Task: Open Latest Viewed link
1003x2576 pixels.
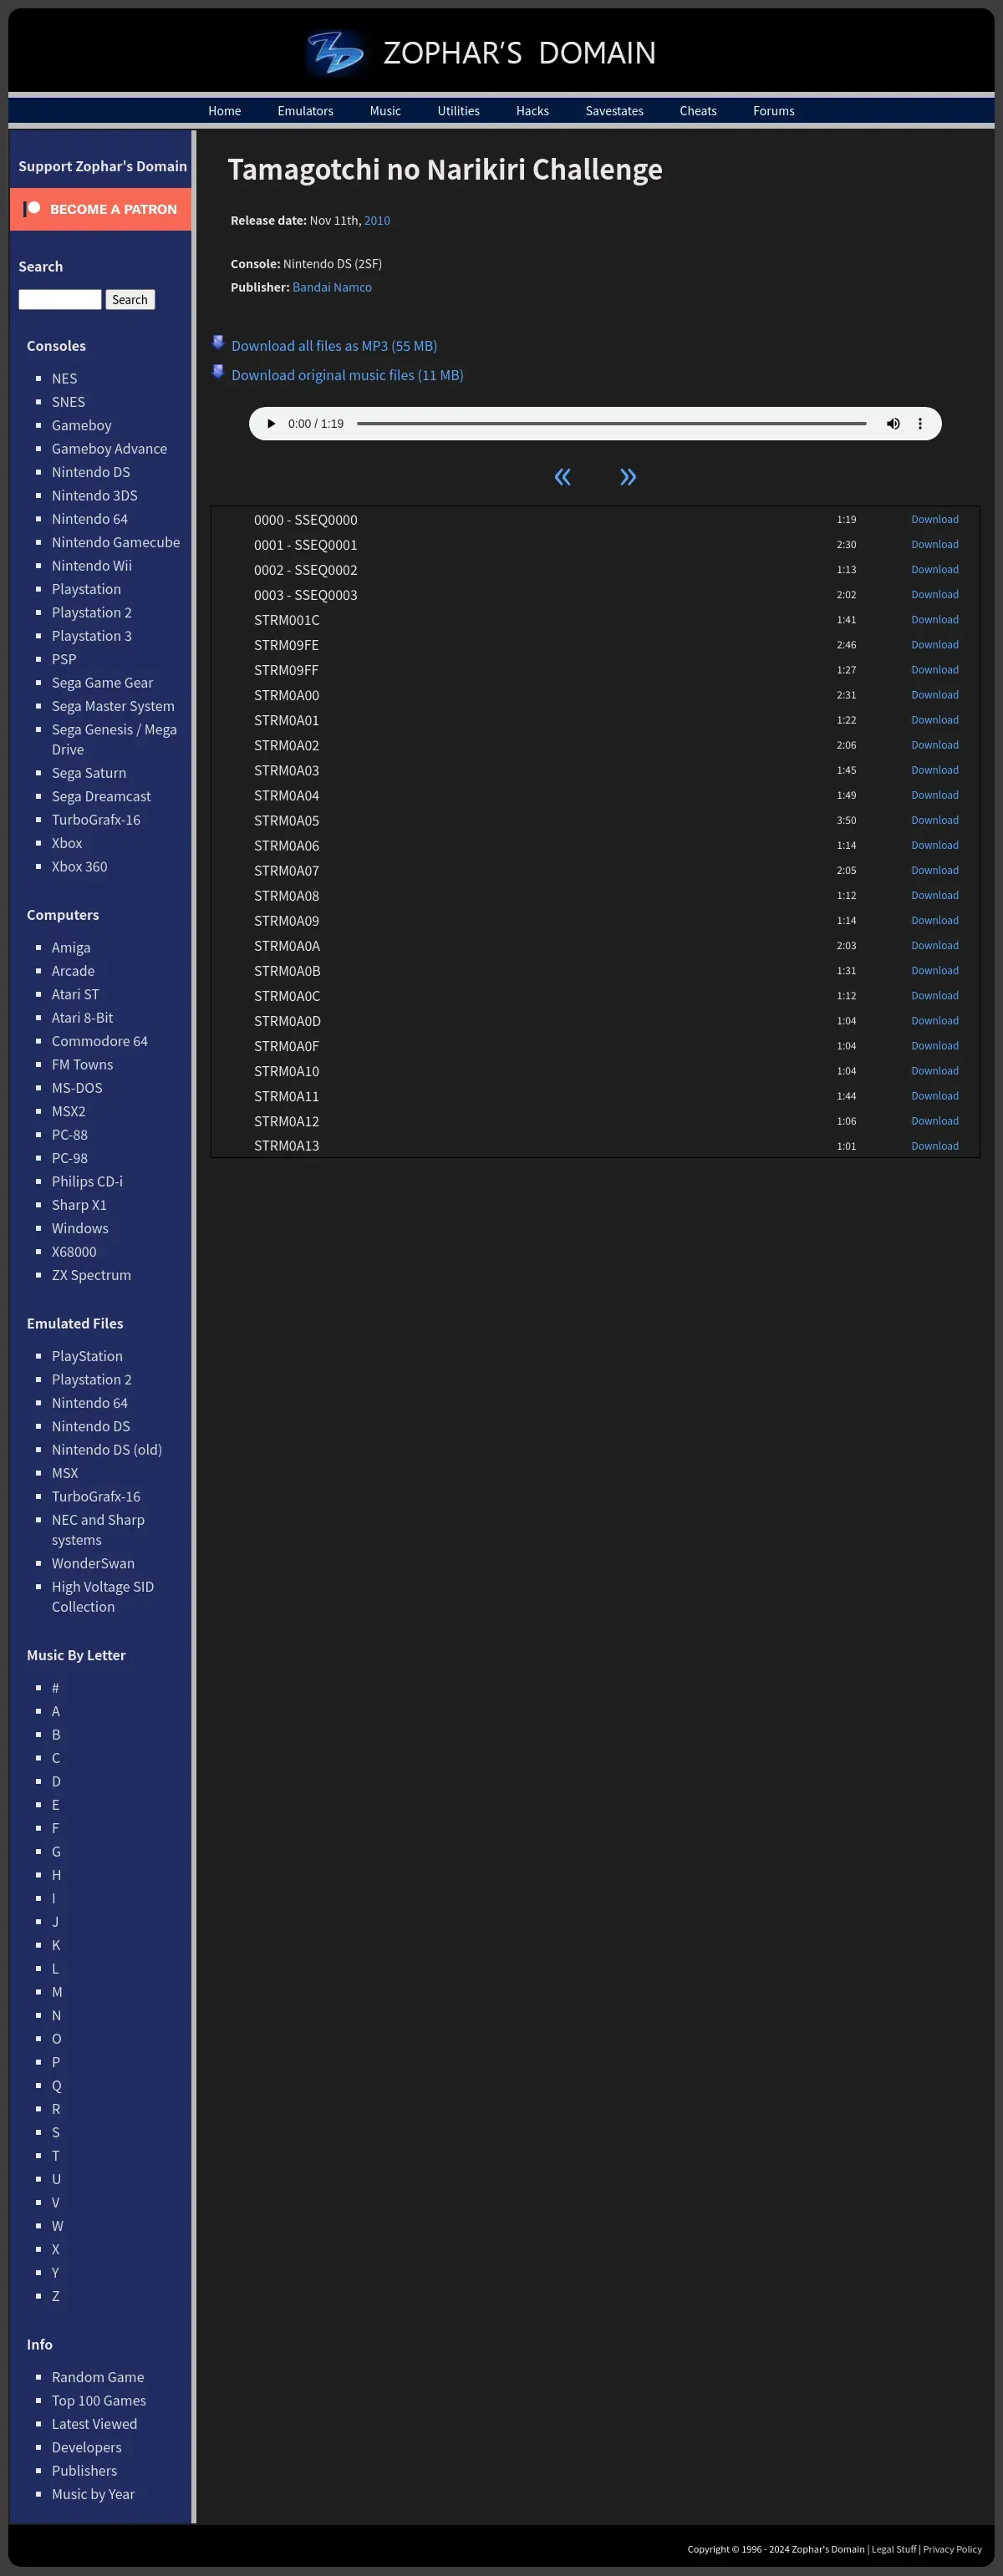Action: tap(94, 2424)
